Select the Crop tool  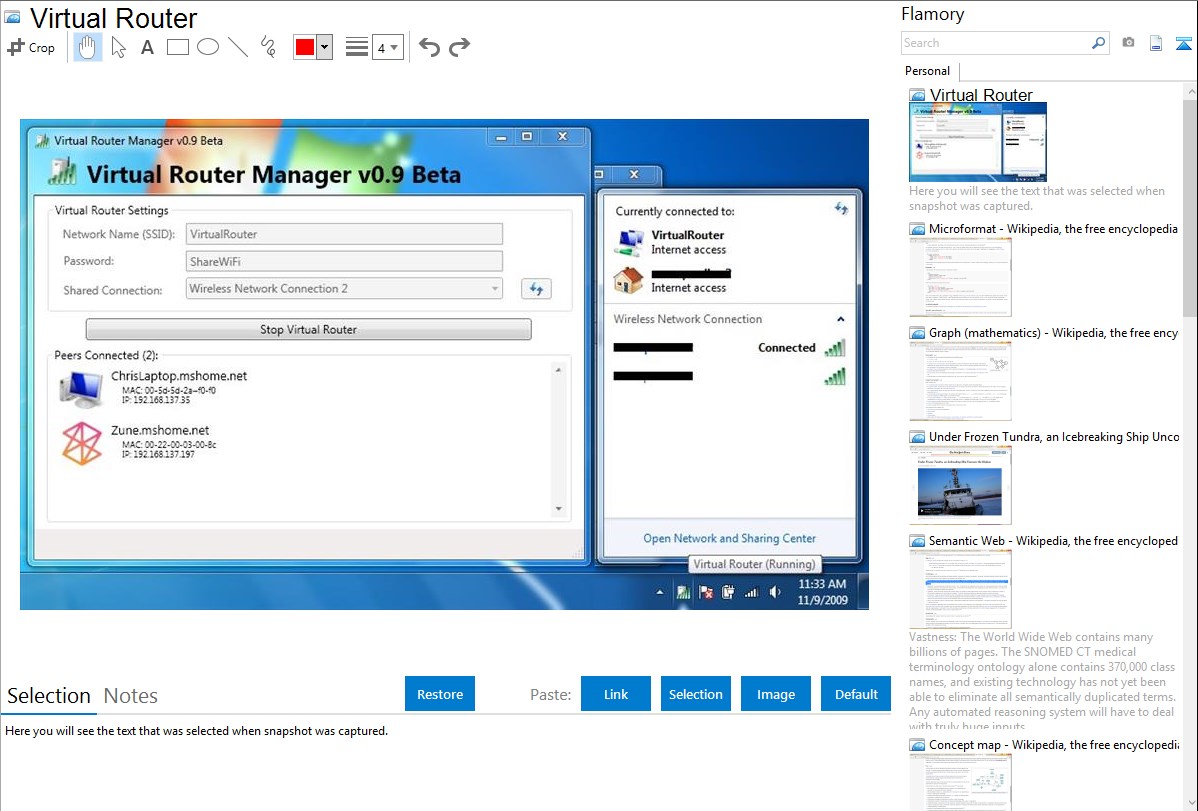click(31, 47)
